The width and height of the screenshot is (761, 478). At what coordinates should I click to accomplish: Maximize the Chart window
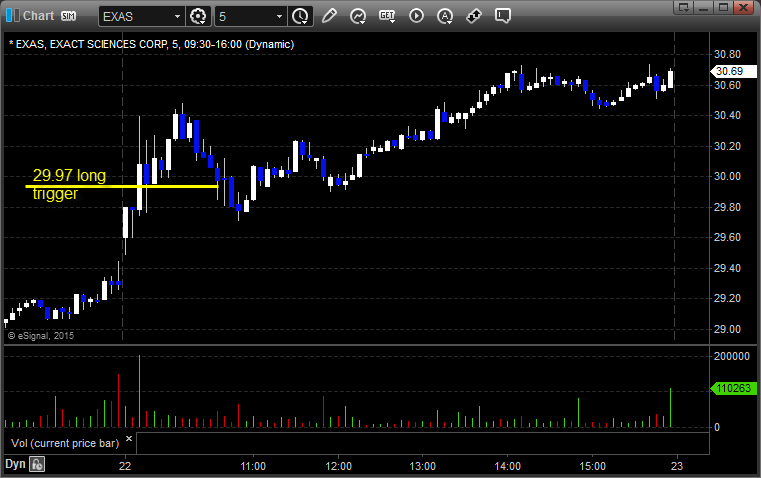tap(723, 7)
